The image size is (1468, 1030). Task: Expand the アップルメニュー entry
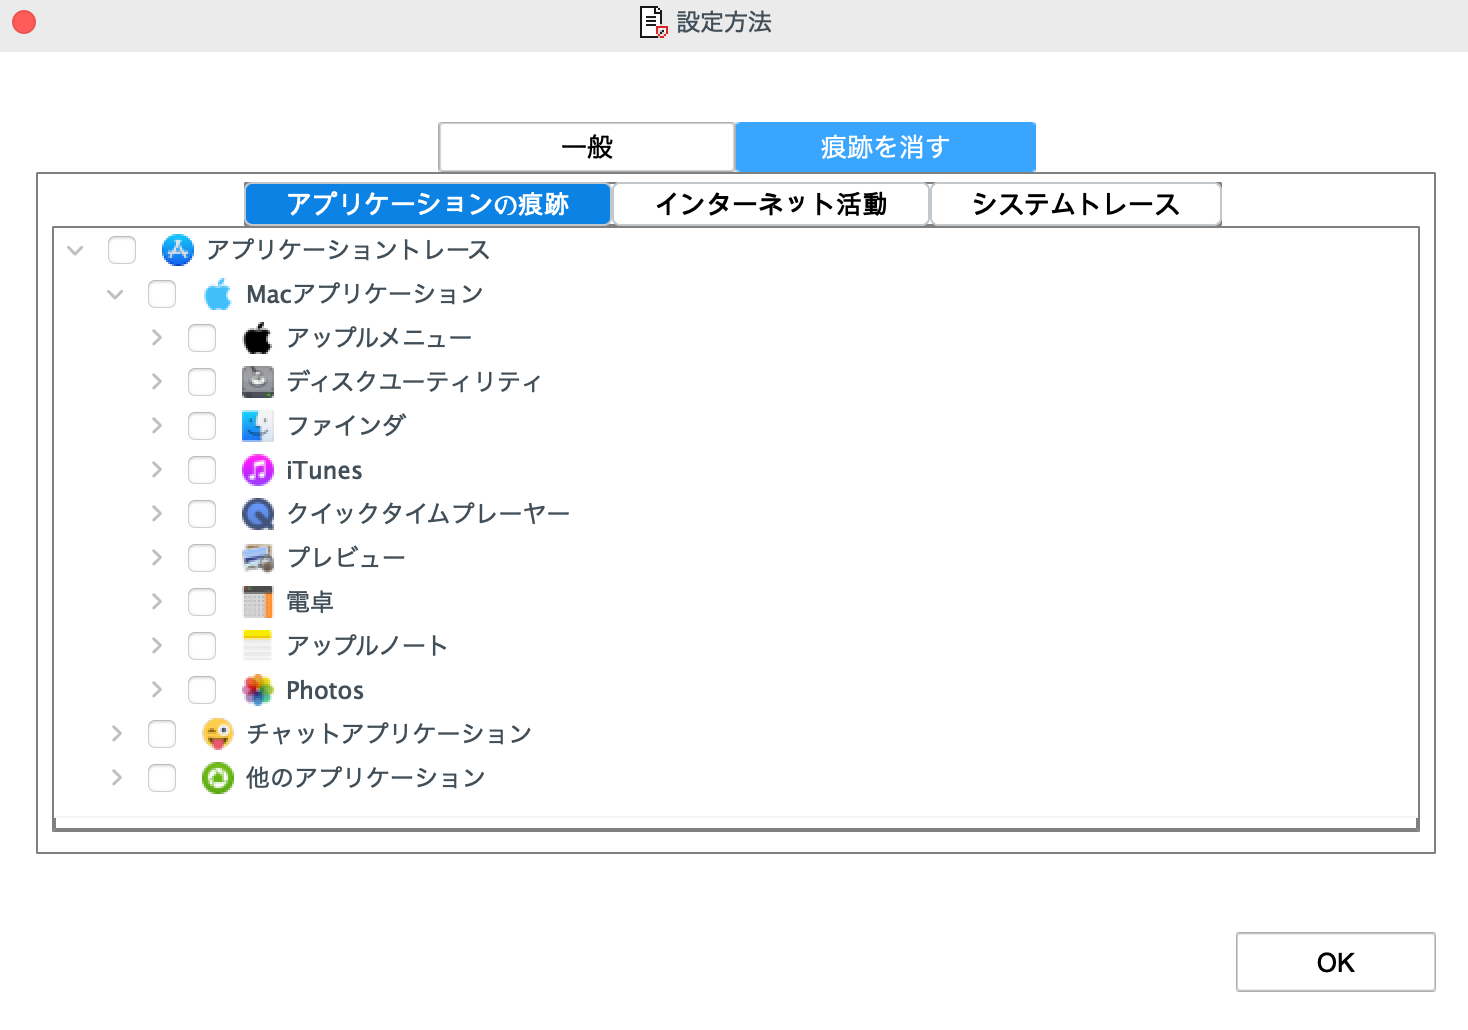coord(157,338)
